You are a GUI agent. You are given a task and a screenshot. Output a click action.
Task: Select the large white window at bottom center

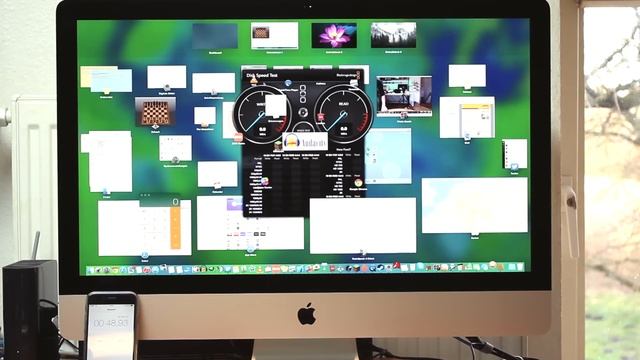(363, 225)
